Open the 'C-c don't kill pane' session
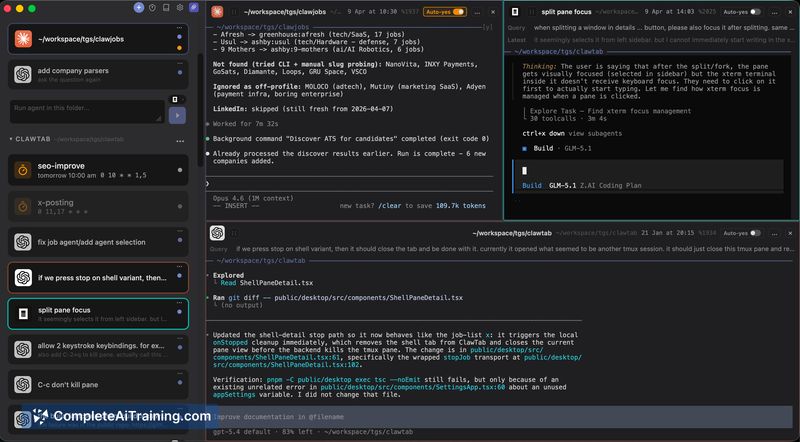 (97, 383)
